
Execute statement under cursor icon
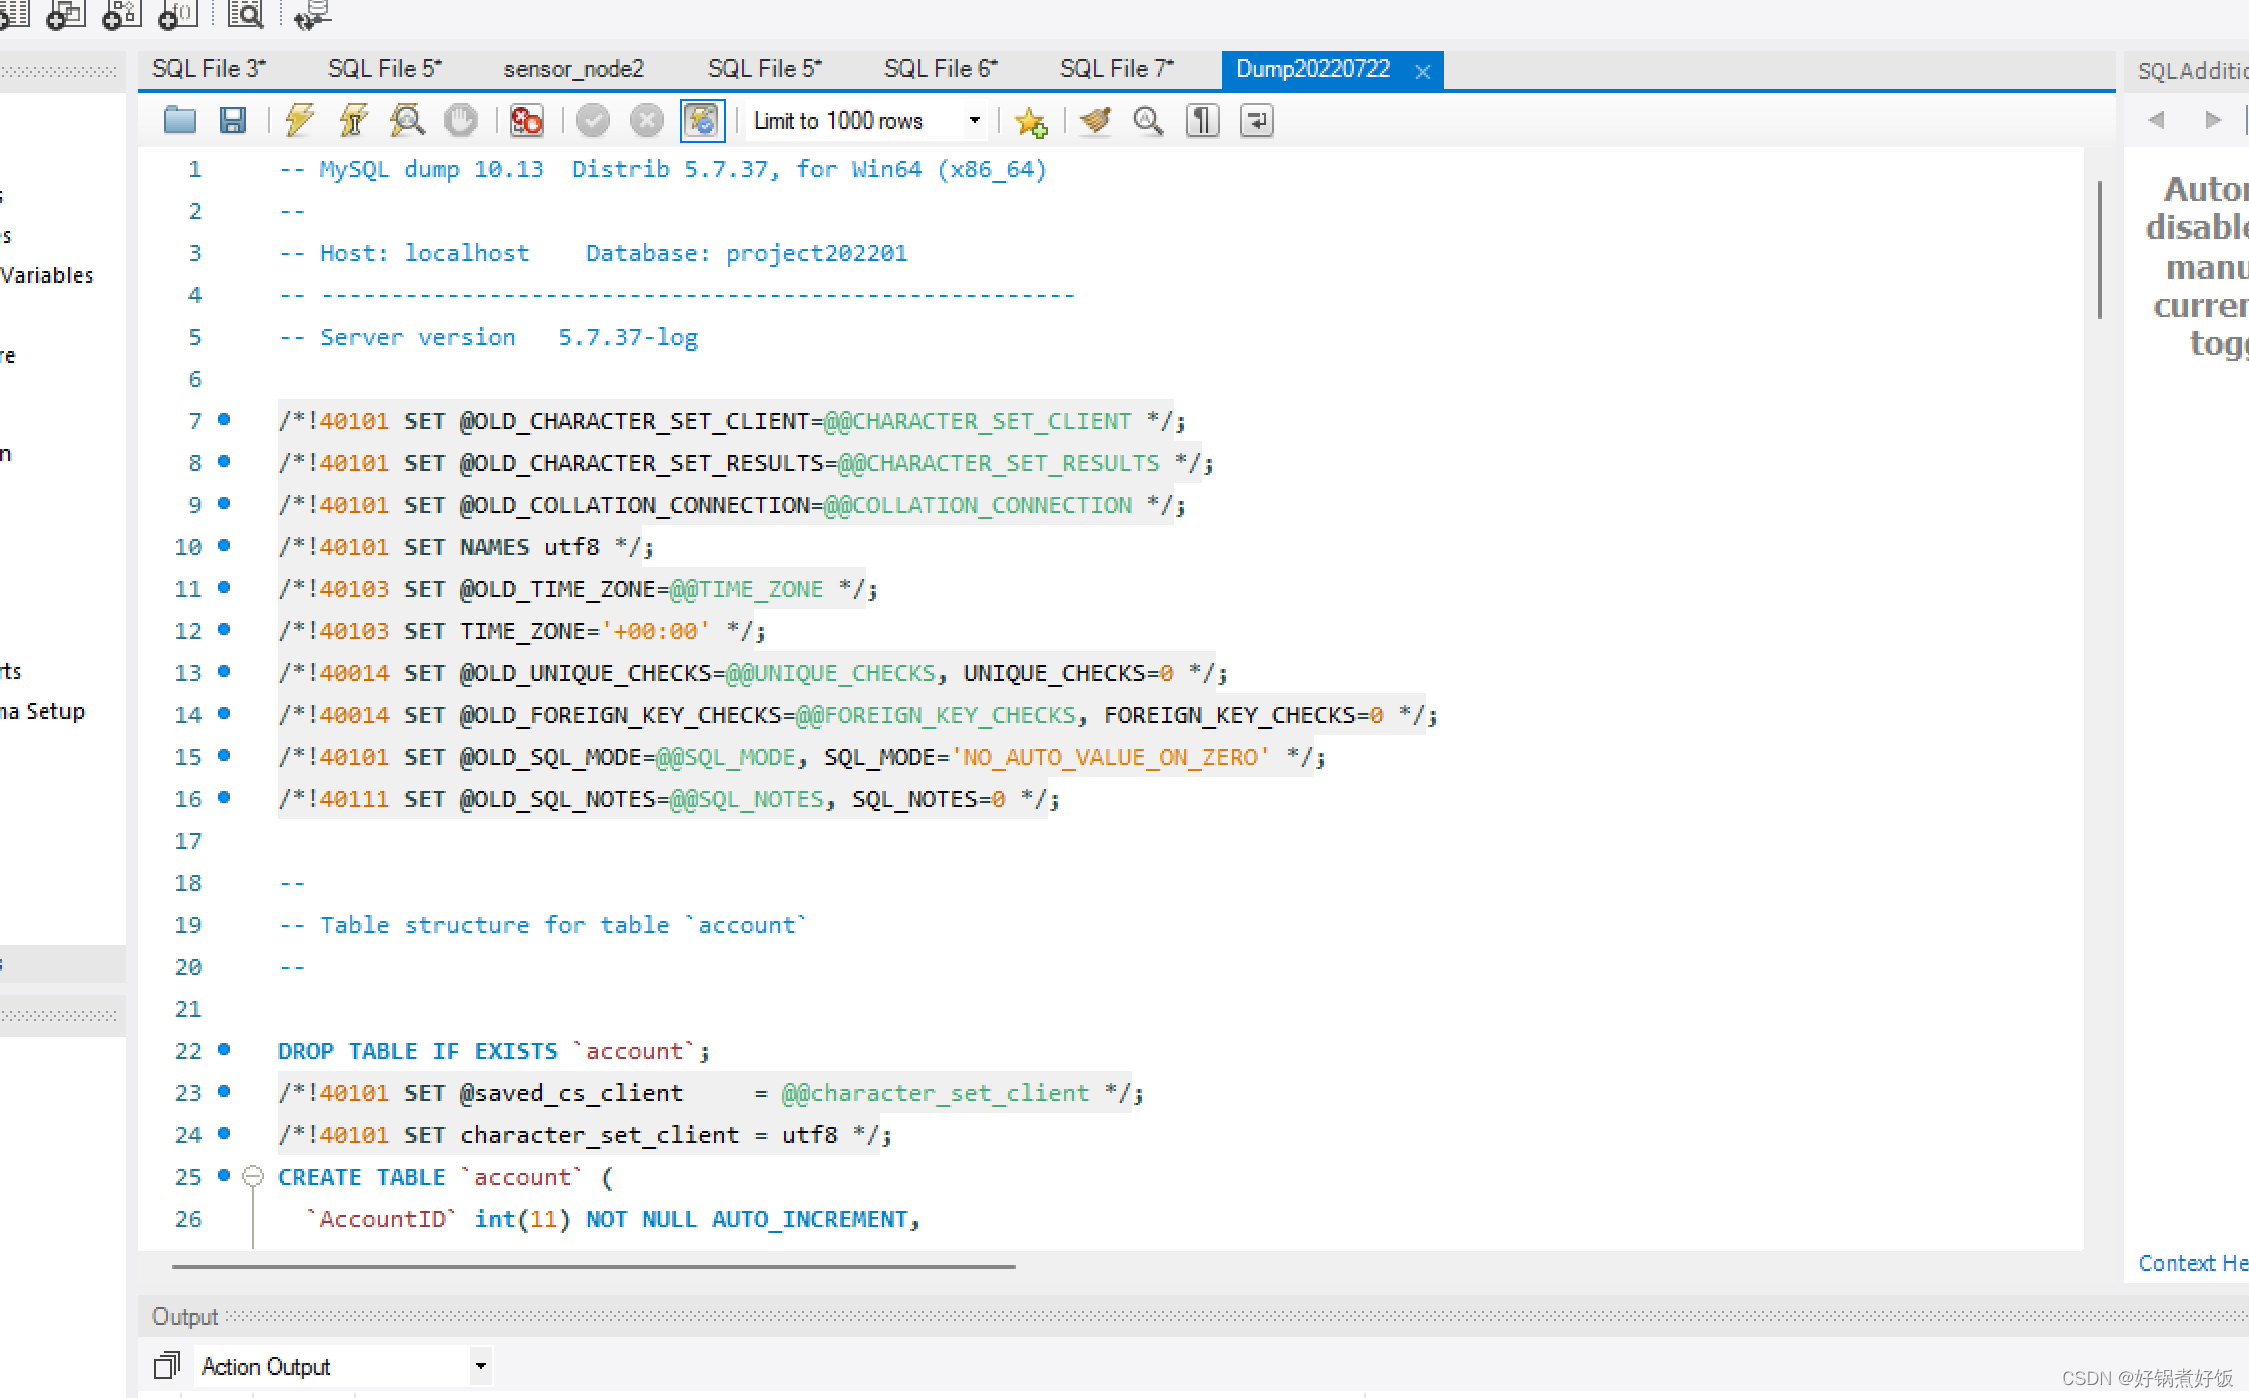click(x=353, y=121)
